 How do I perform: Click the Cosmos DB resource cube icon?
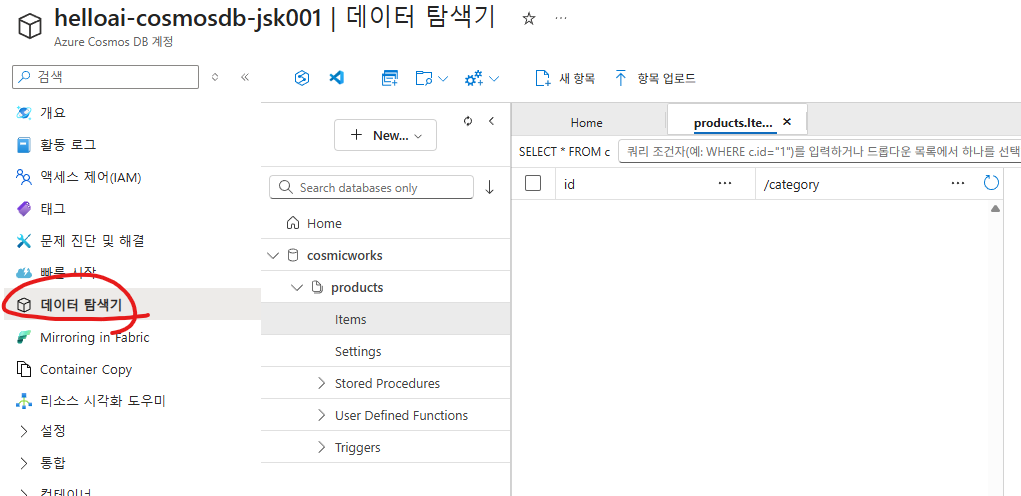click(29, 26)
